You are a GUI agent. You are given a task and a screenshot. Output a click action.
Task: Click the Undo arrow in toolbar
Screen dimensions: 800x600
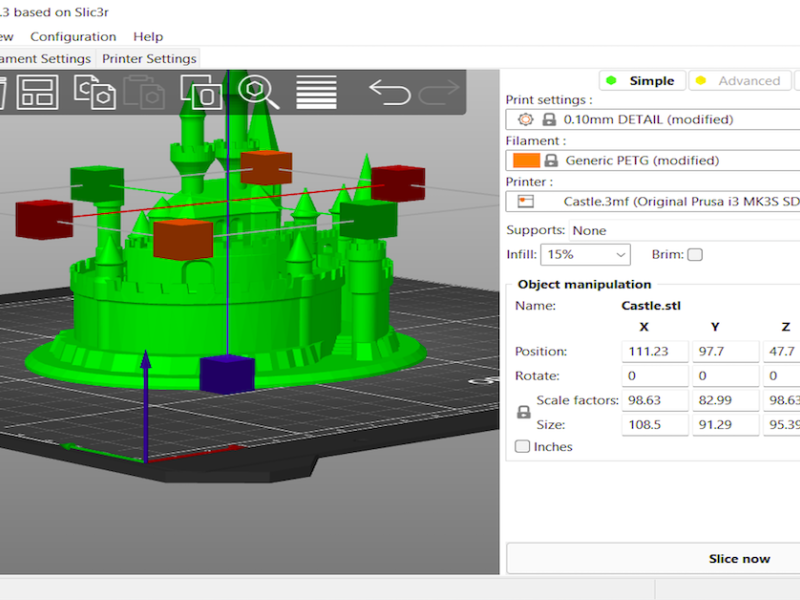tap(389, 93)
